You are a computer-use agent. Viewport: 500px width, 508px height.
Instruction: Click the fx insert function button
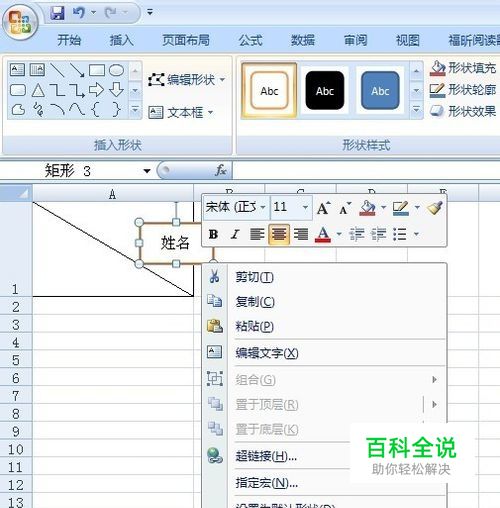click(x=221, y=170)
